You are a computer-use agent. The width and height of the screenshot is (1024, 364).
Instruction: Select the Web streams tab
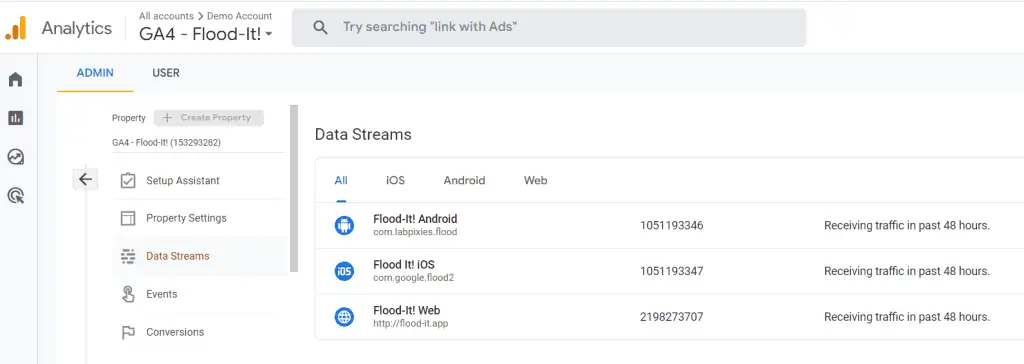coord(536,180)
